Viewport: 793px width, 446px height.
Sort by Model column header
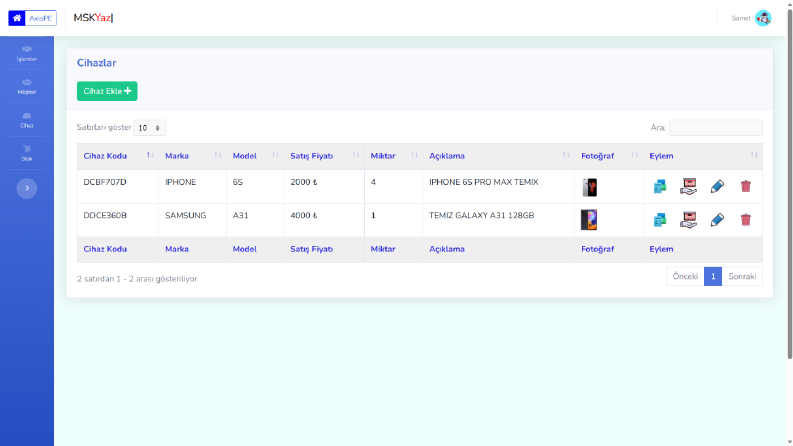pos(255,156)
